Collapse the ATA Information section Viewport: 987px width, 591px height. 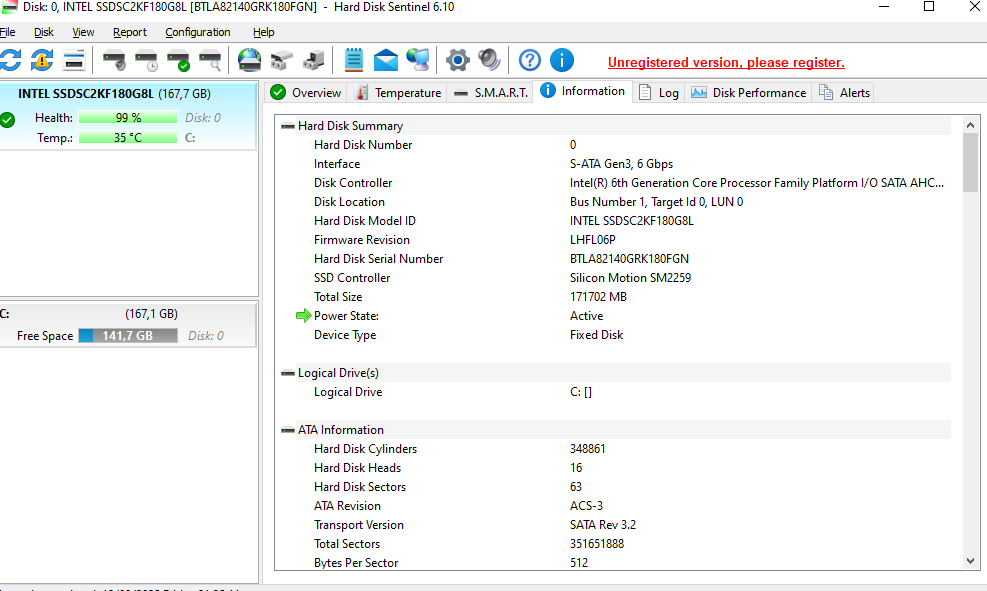pos(288,430)
